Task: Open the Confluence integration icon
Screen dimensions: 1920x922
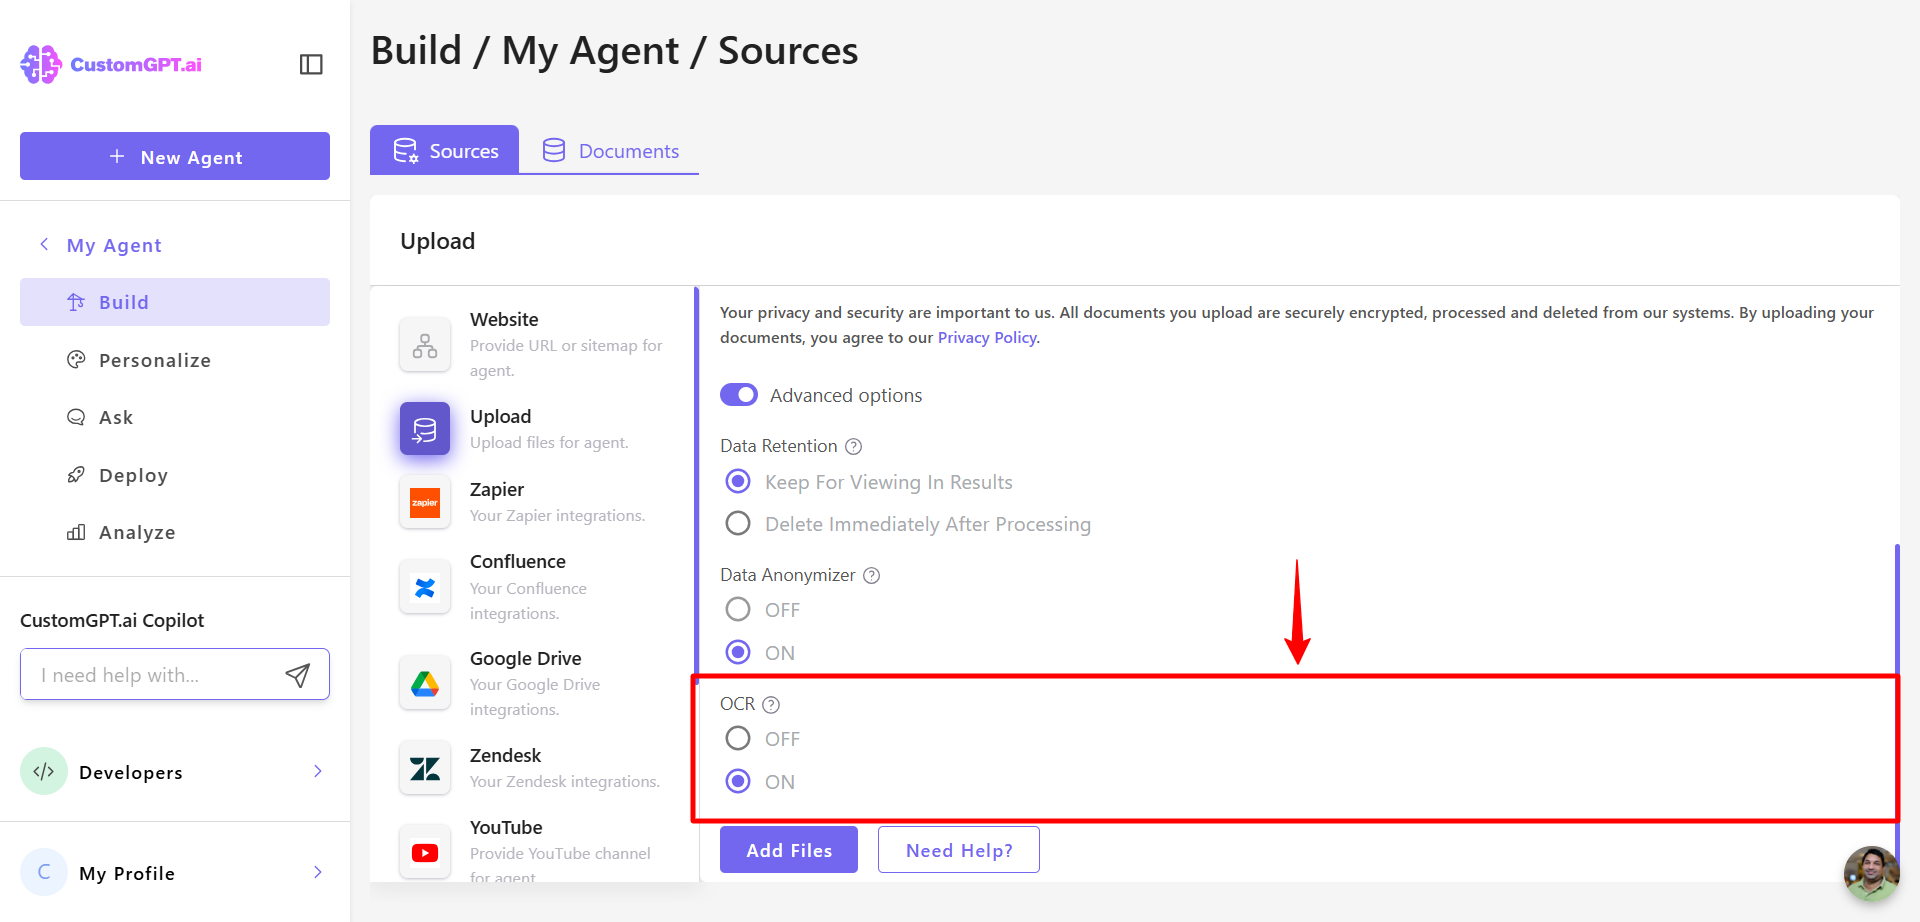Action: click(425, 587)
